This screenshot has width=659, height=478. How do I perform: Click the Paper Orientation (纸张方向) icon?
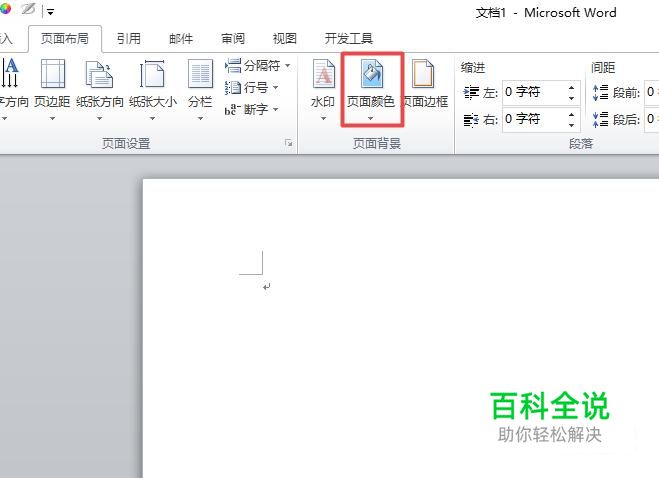point(99,74)
